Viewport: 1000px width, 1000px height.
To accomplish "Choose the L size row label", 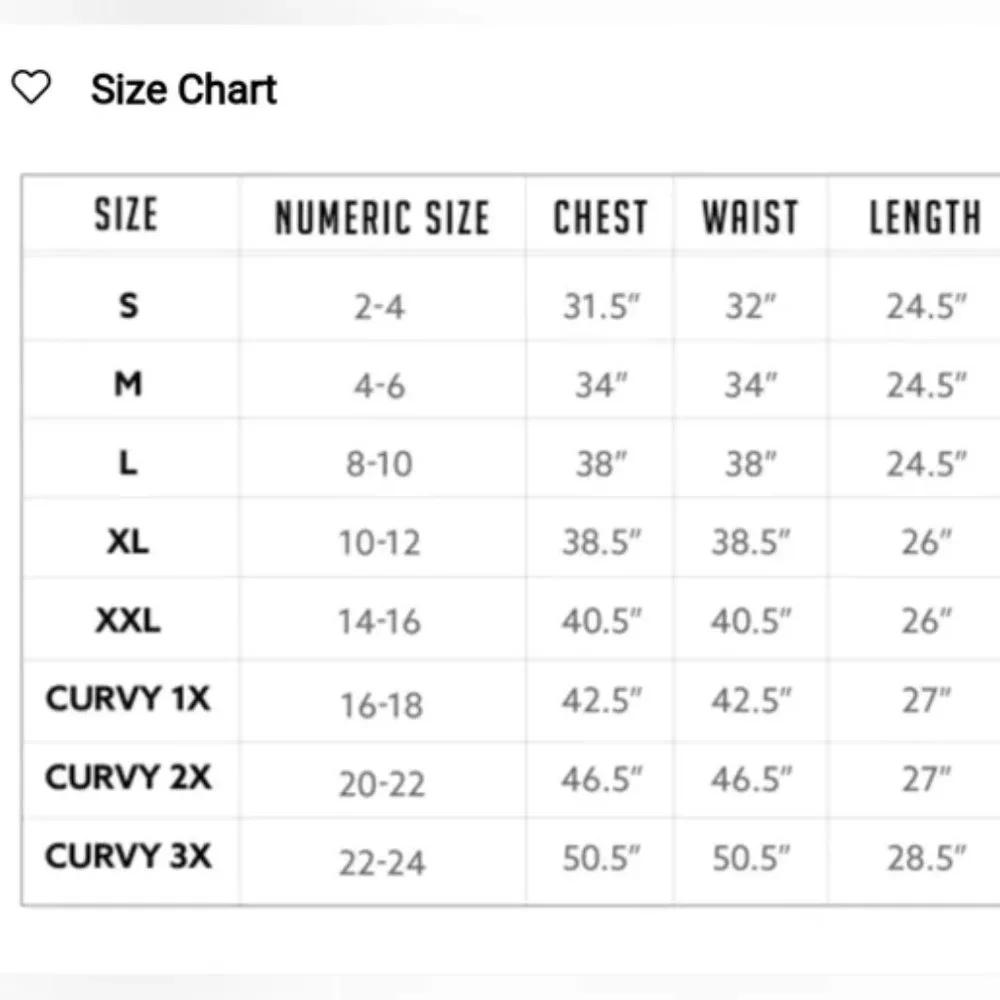I will 128,463.
